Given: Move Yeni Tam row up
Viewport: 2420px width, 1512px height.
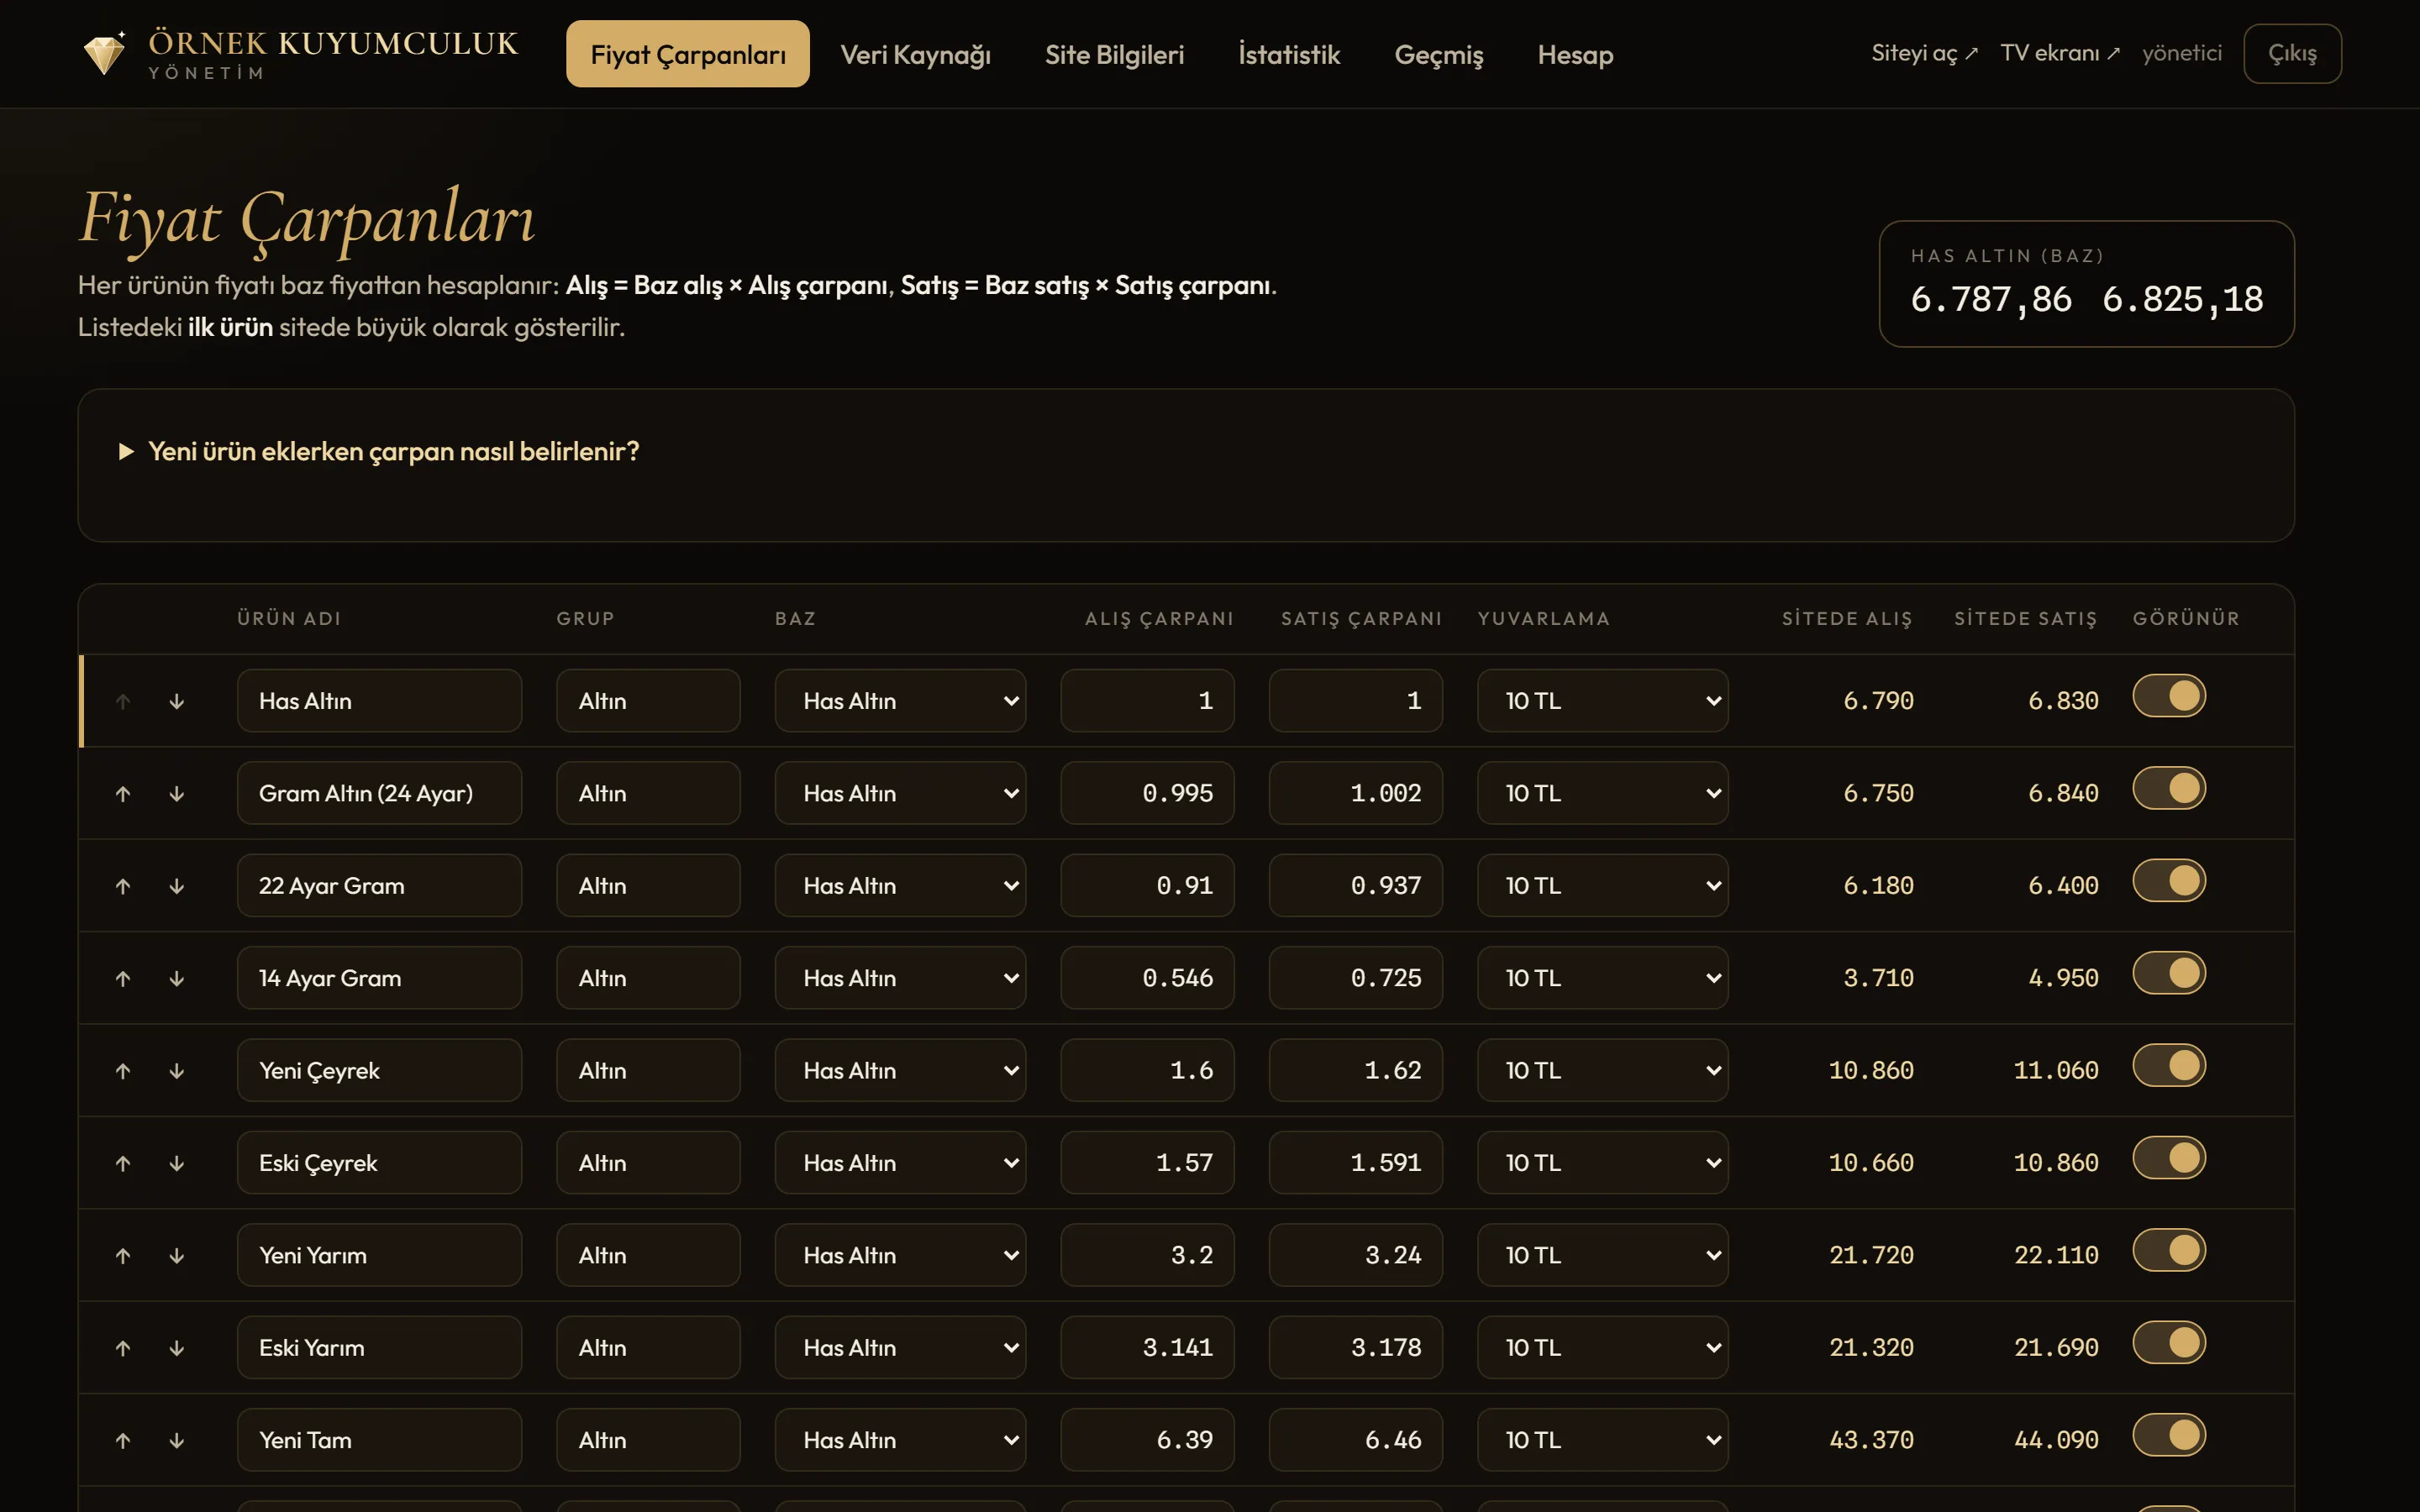Looking at the screenshot, I should (123, 1441).
